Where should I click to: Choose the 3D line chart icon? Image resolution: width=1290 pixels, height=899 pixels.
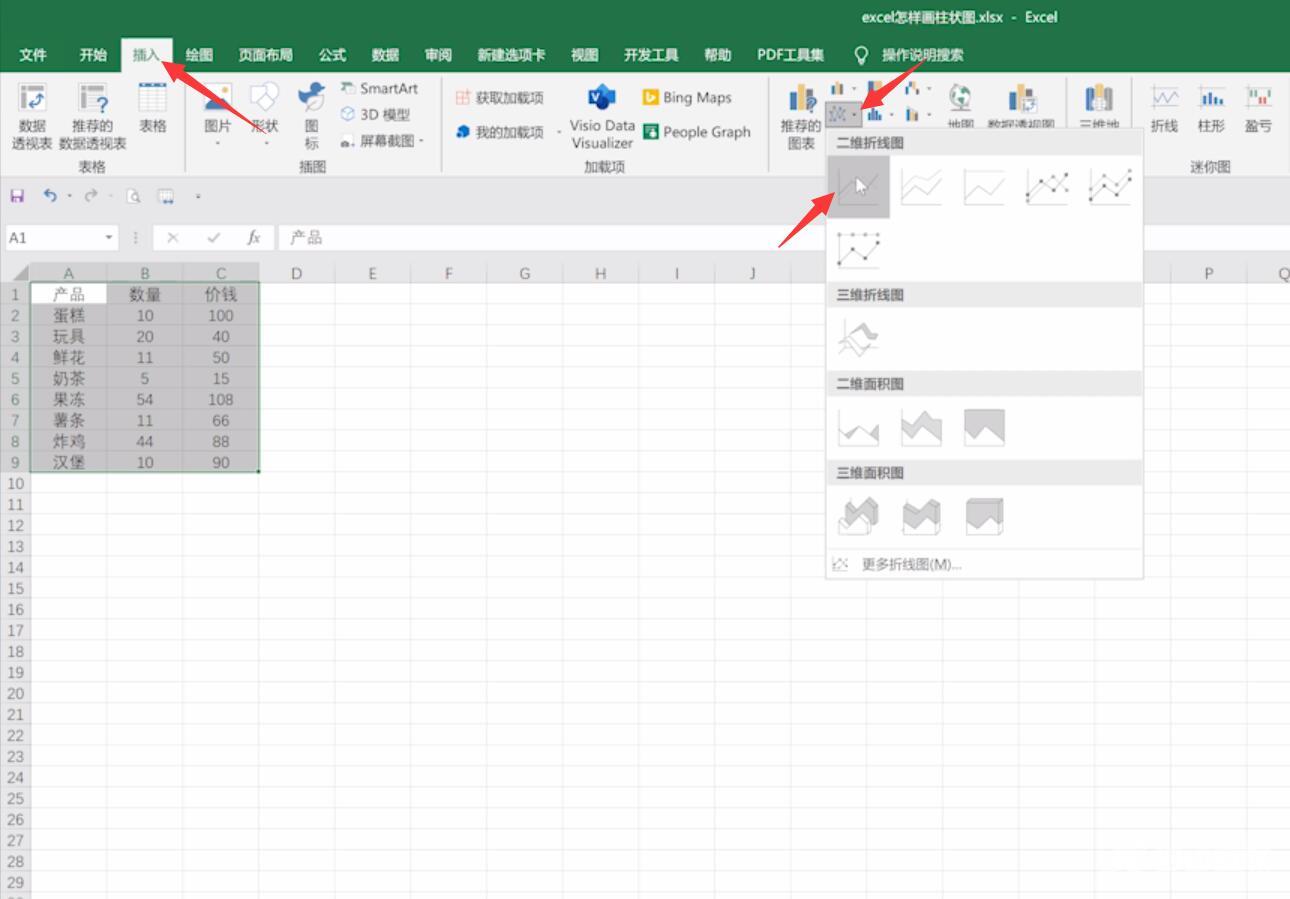click(859, 339)
